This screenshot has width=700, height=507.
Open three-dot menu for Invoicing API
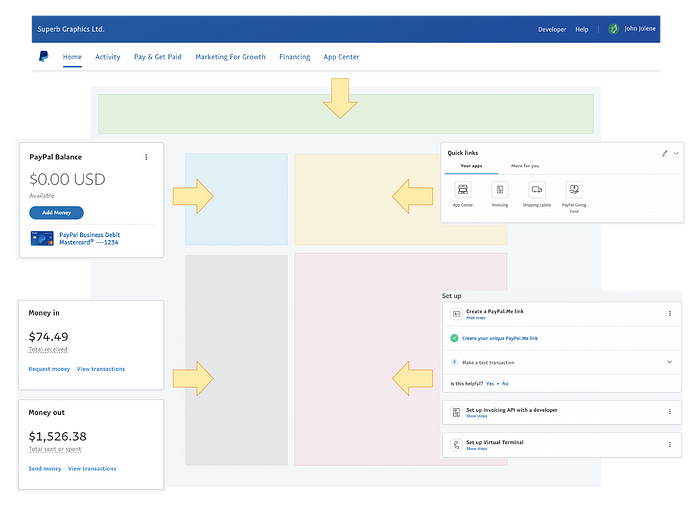pos(670,412)
